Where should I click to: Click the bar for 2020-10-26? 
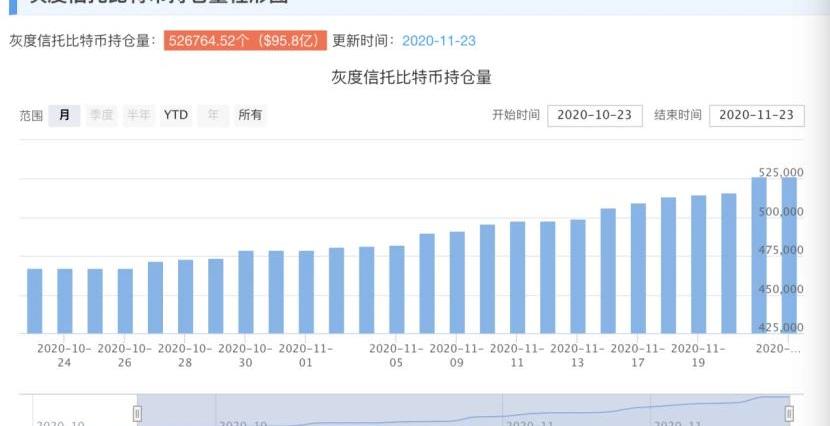point(125,301)
